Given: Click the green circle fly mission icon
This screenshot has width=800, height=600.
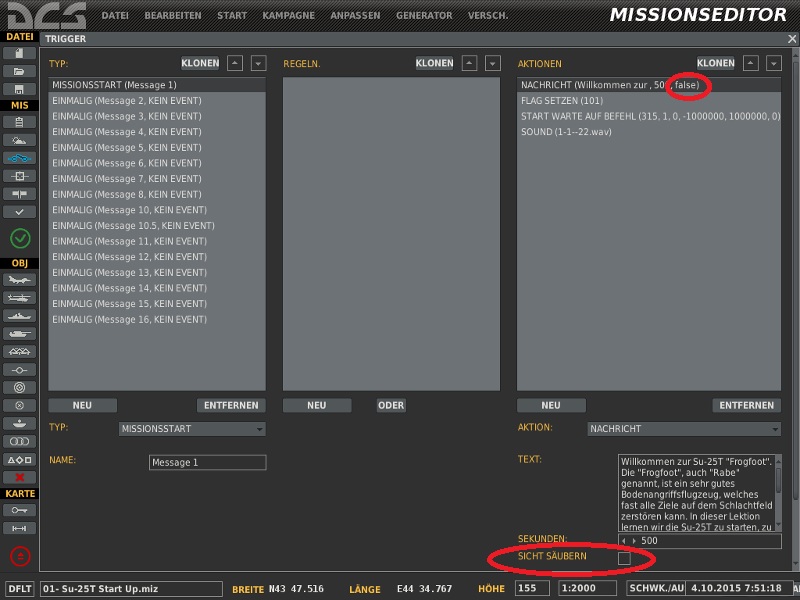Looking at the screenshot, I should click(20, 238).
